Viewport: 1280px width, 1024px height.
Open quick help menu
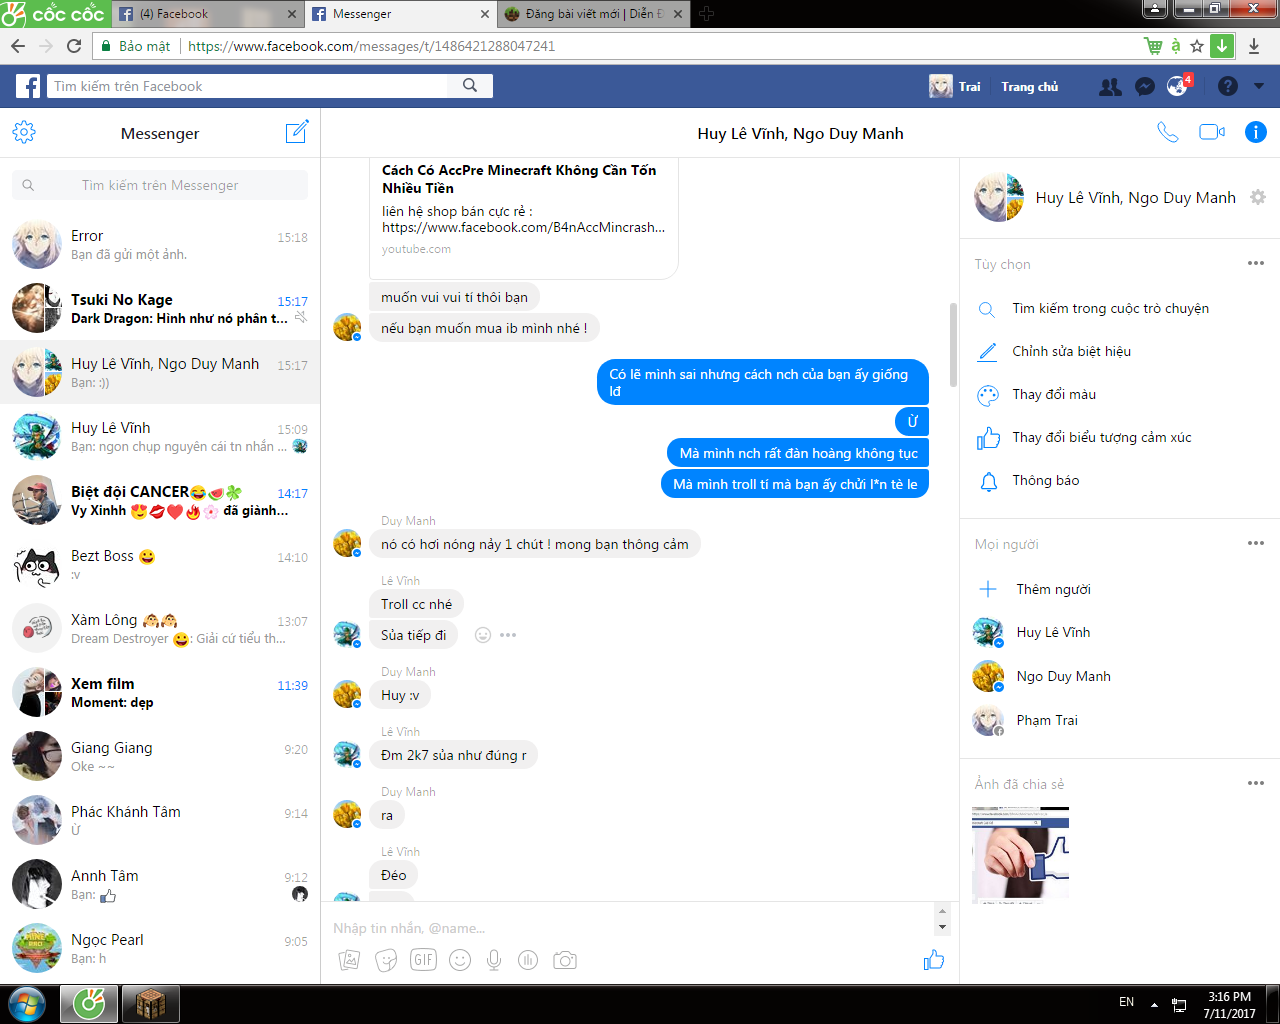[1228, 87]
